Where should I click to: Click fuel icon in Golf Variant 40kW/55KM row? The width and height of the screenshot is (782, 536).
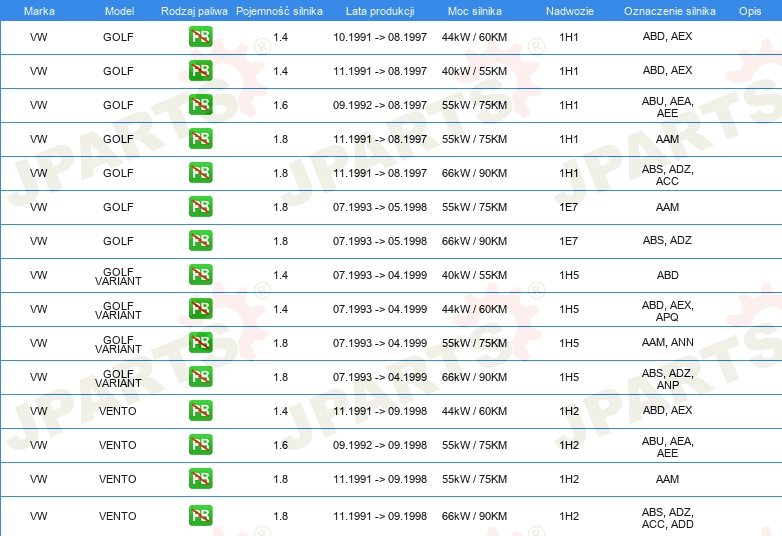[x=200, y=274]
